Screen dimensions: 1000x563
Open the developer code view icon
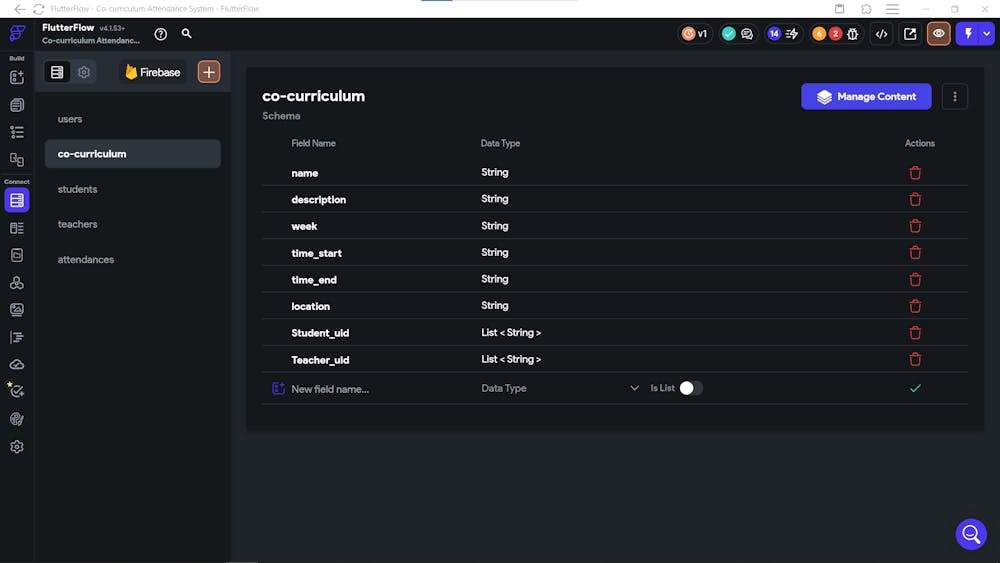tap(881, 34)
